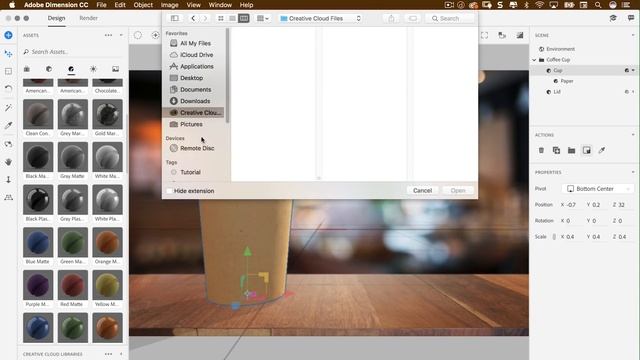Open the Creative Cloud Files location dropdown

(x=320, y=18)
